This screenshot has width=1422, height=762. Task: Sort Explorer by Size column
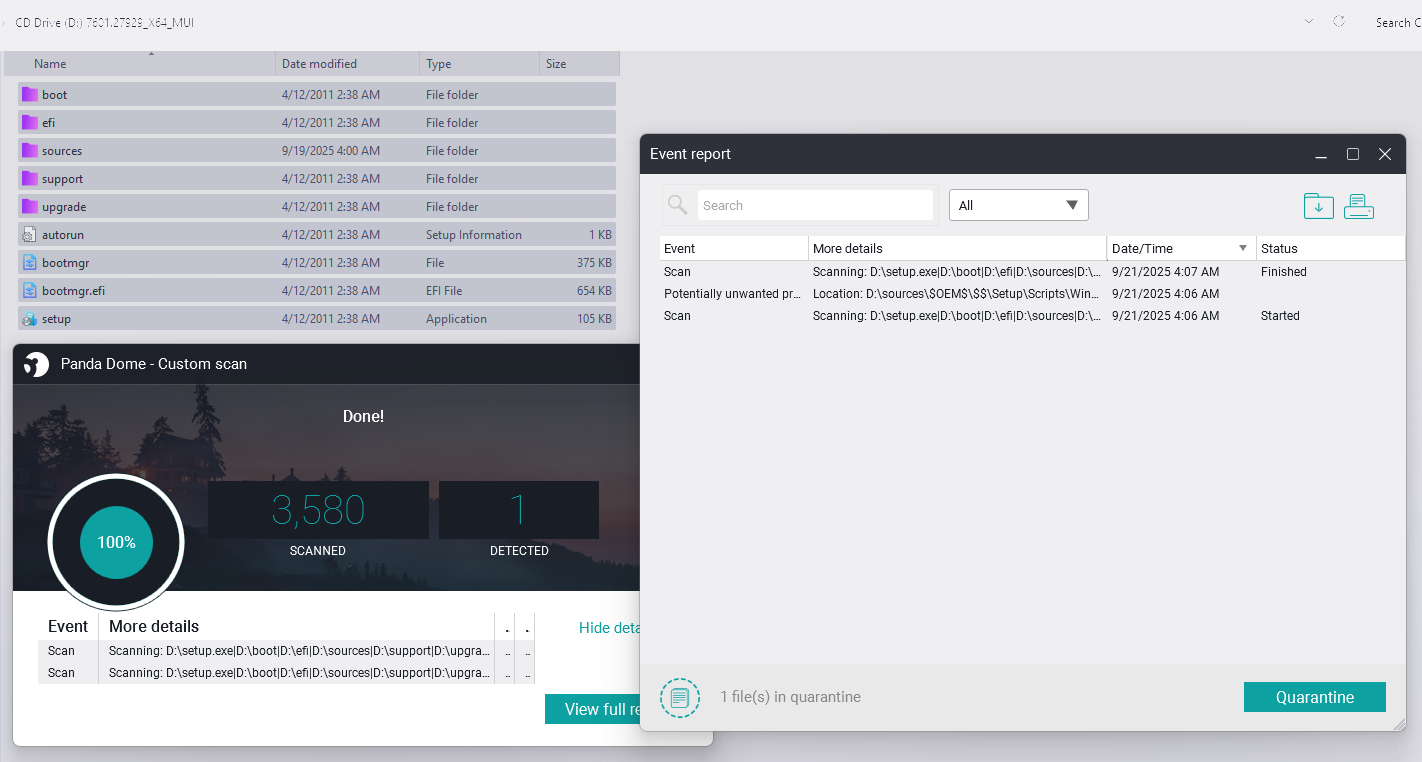pyautogui.click(x=579, y=63)
